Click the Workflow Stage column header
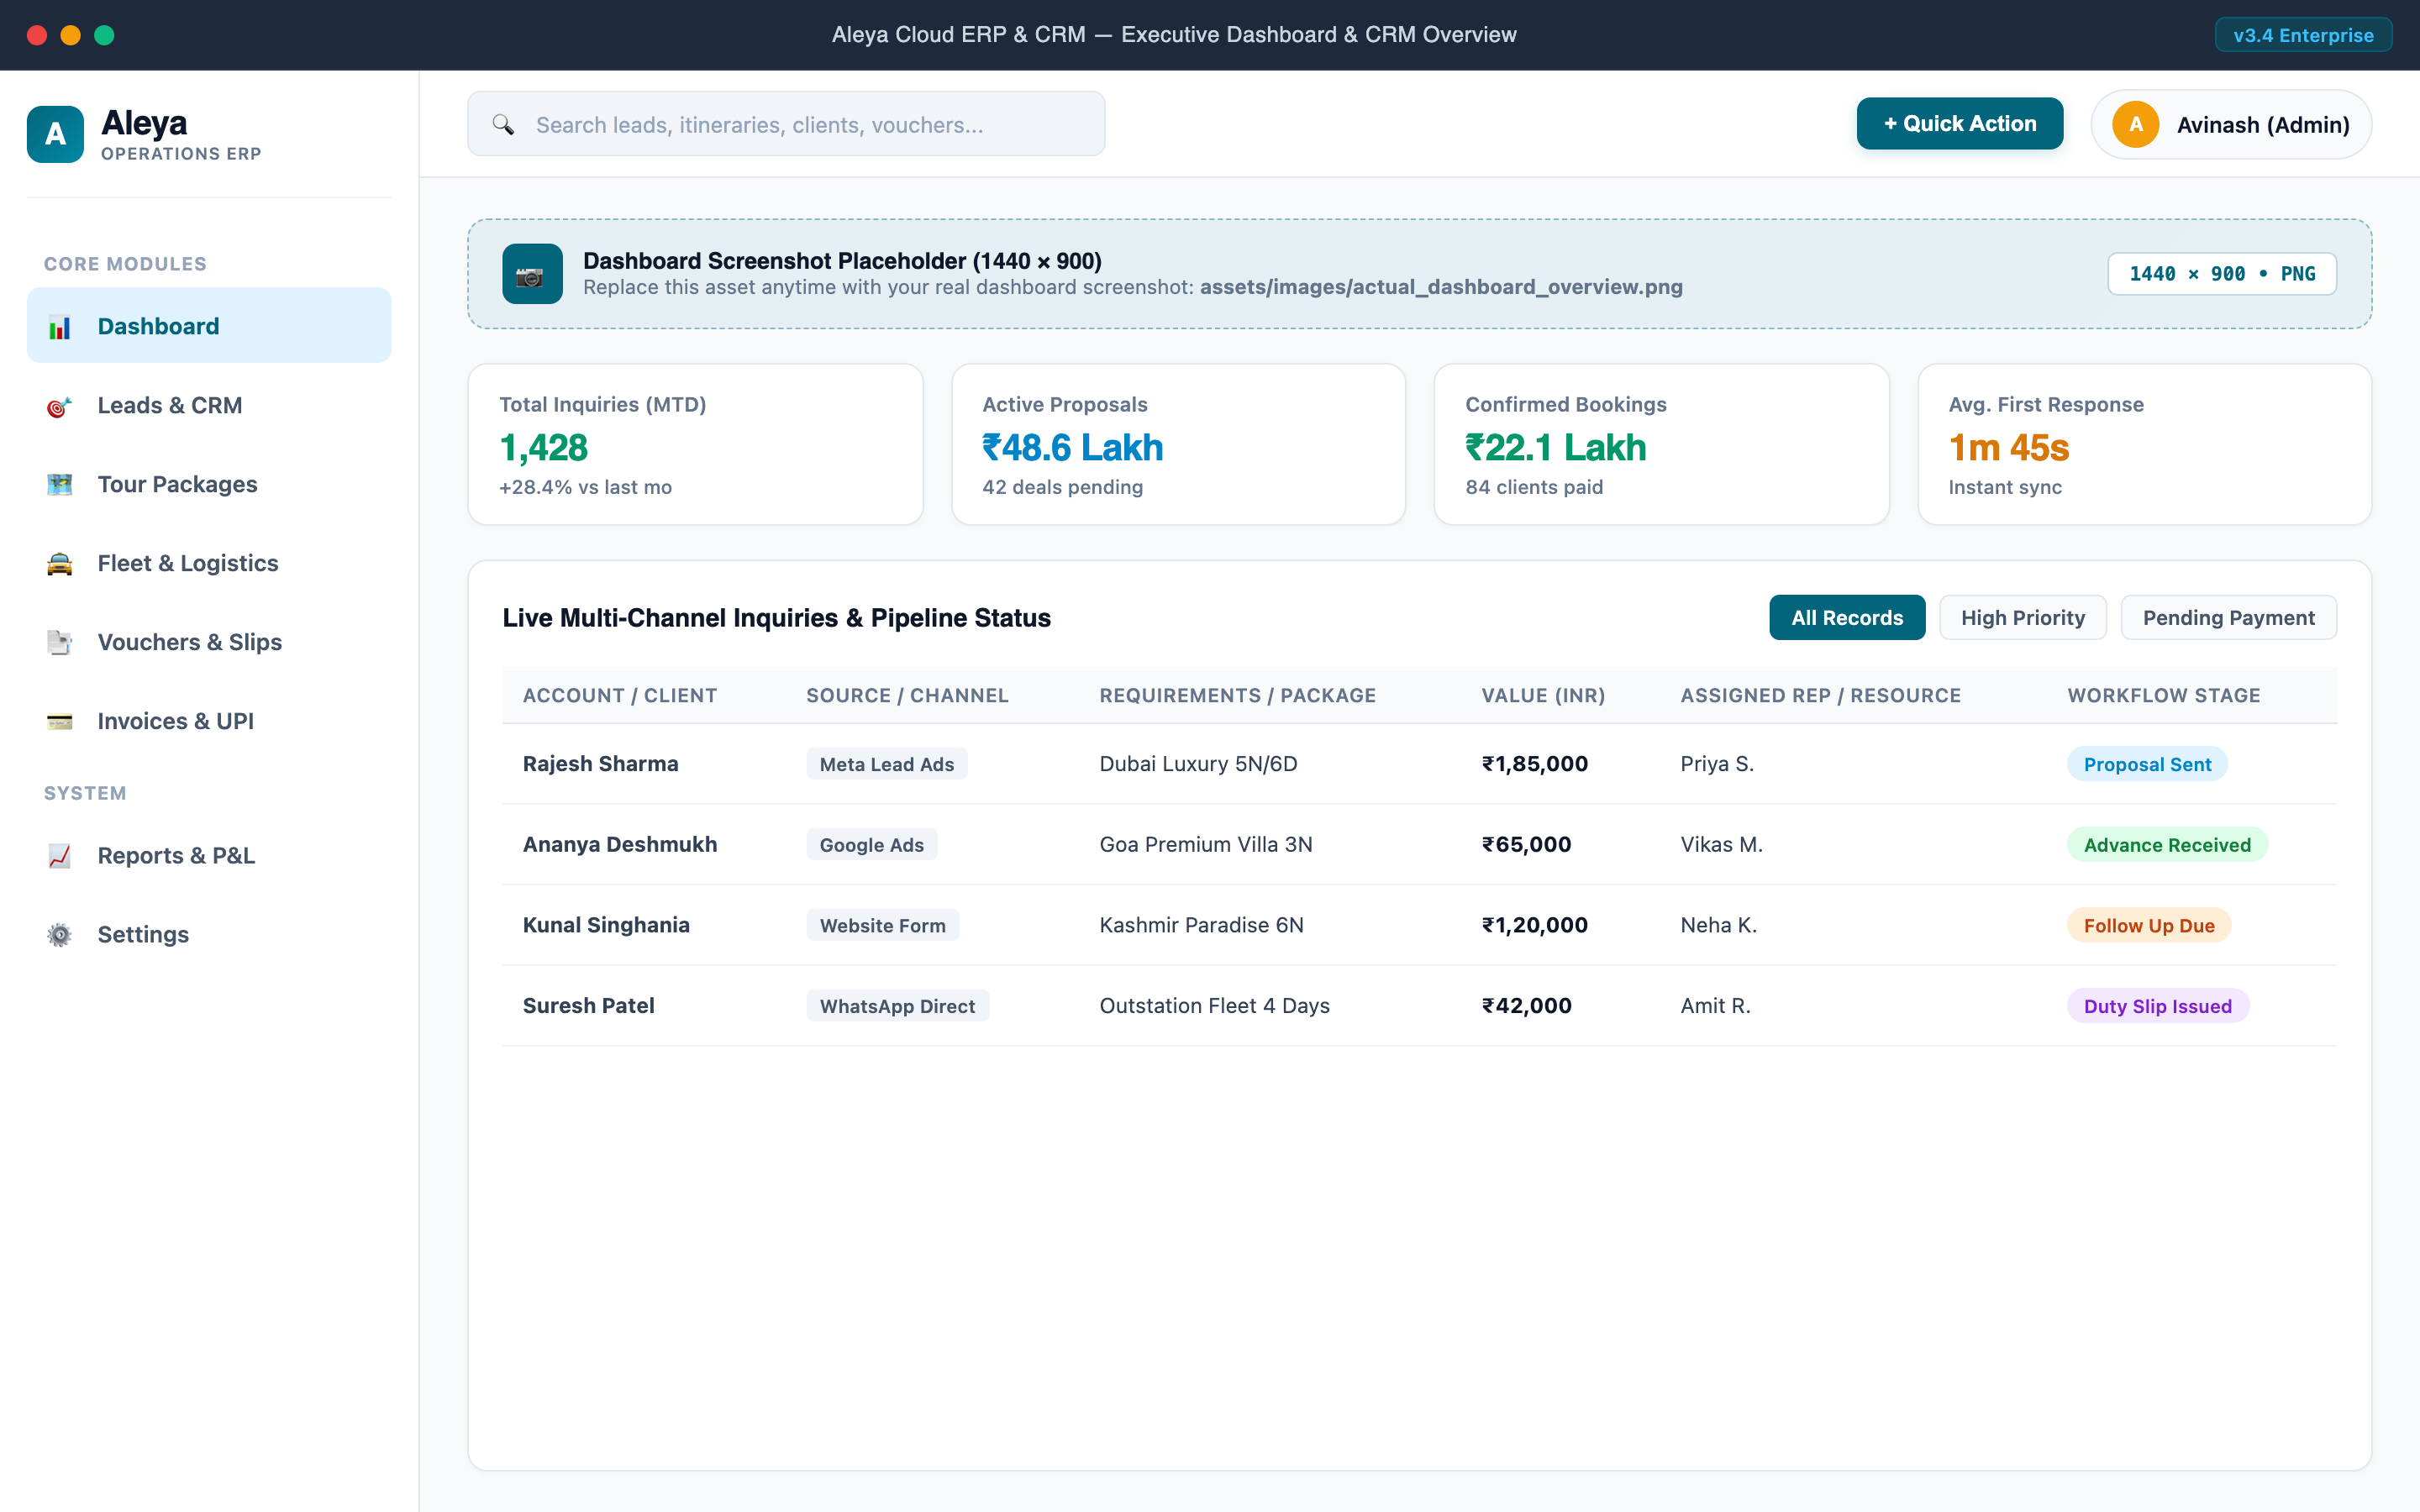Viewport: 2420px width, 1512px height. tap(2164, 696)
